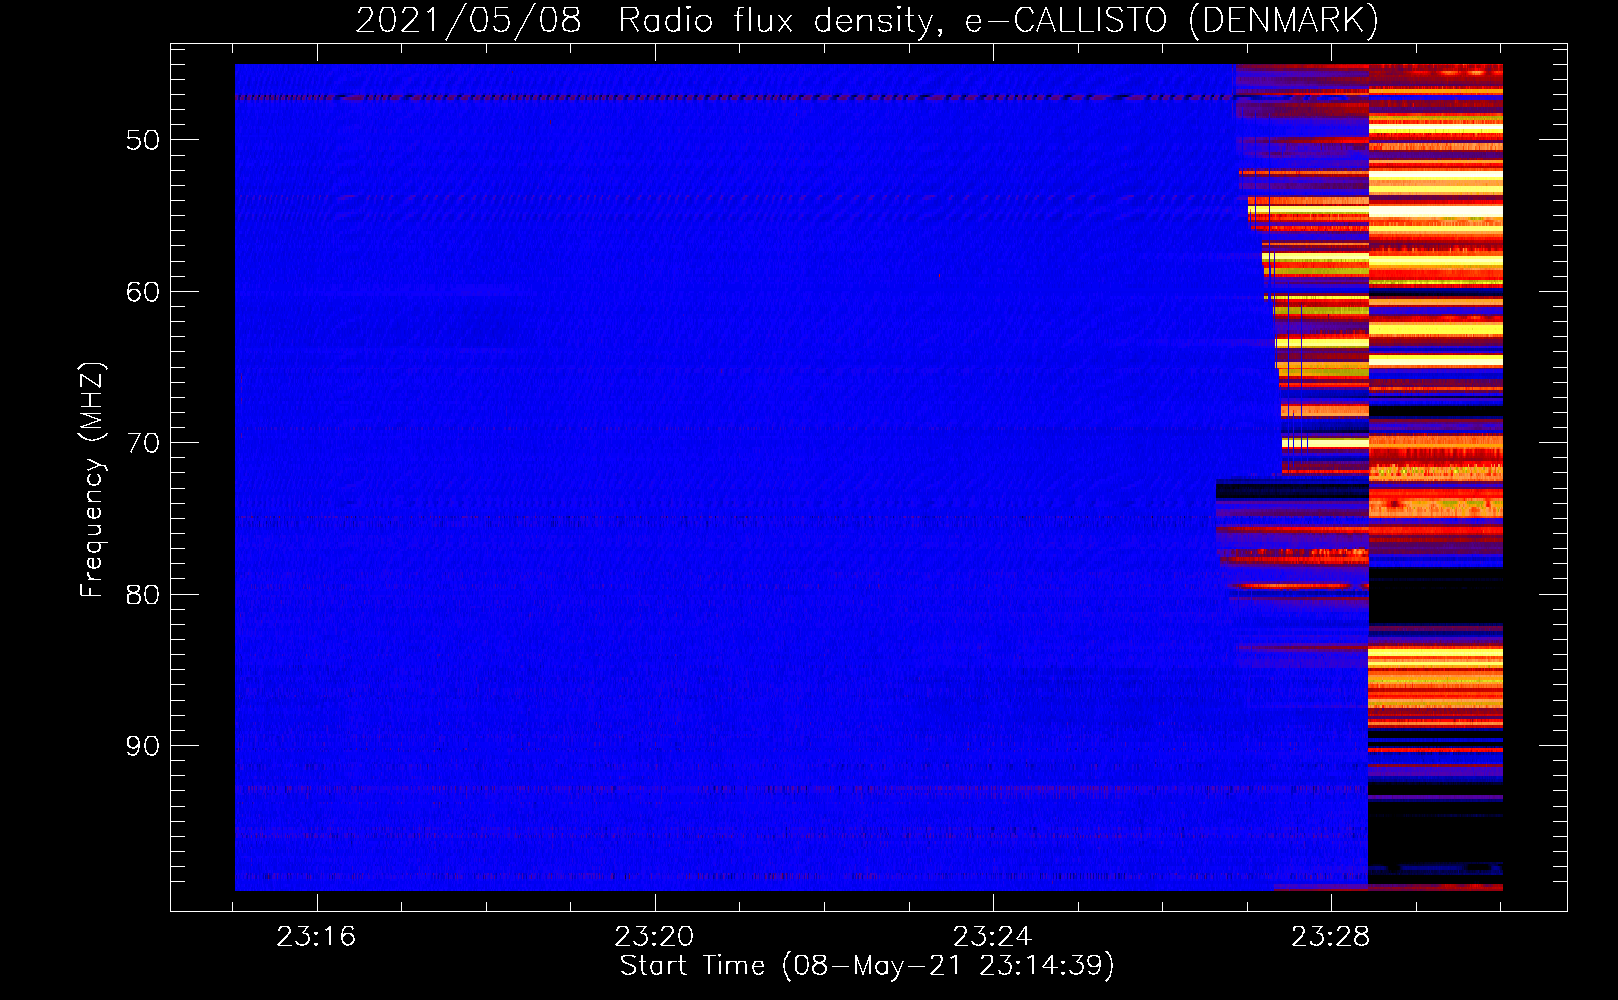Viewport: 1618px width, 1000px height.
Task: Click the date '2021/05/08' in the title
Action: [468, 20]
